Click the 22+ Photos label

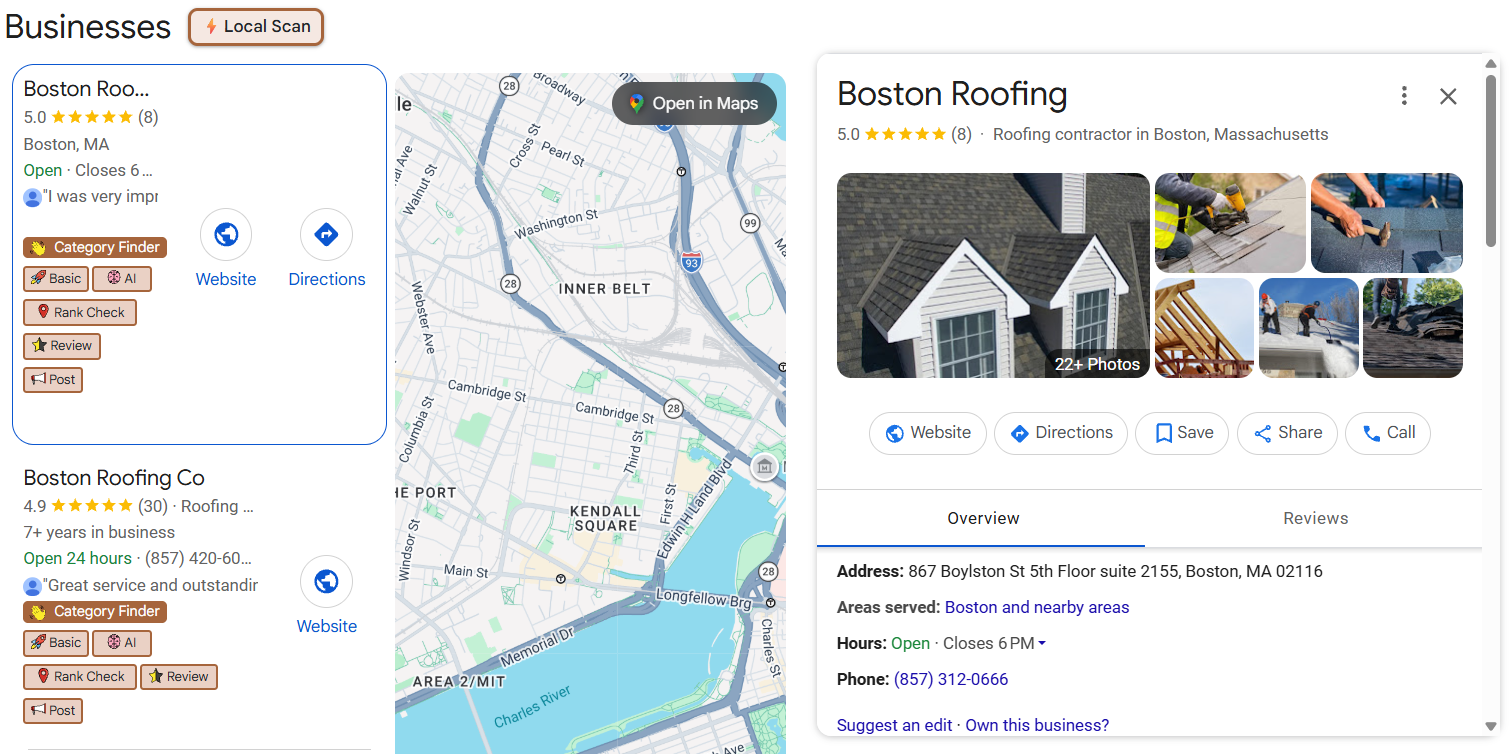click(x=1097, y=364)
